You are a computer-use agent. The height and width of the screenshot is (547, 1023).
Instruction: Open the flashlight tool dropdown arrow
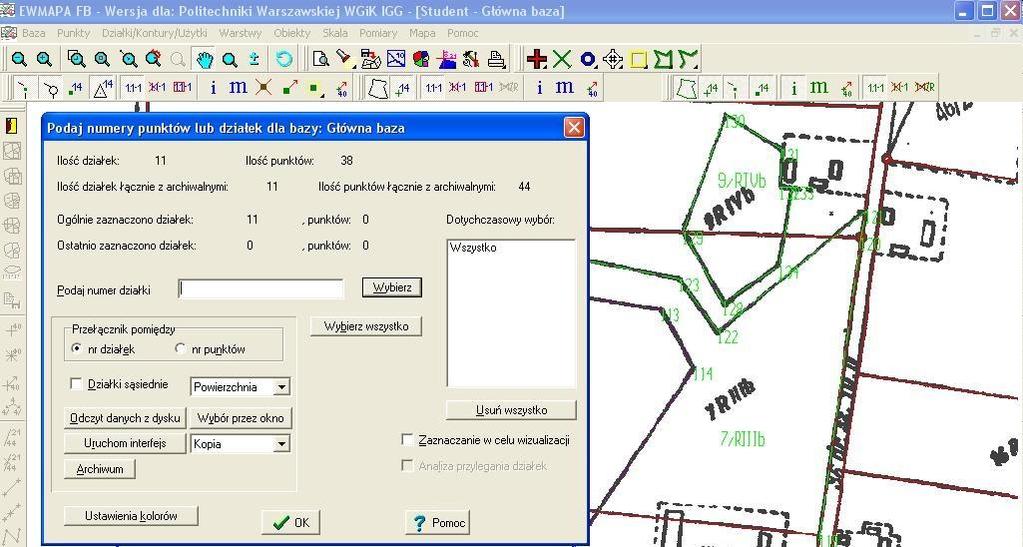353,65
